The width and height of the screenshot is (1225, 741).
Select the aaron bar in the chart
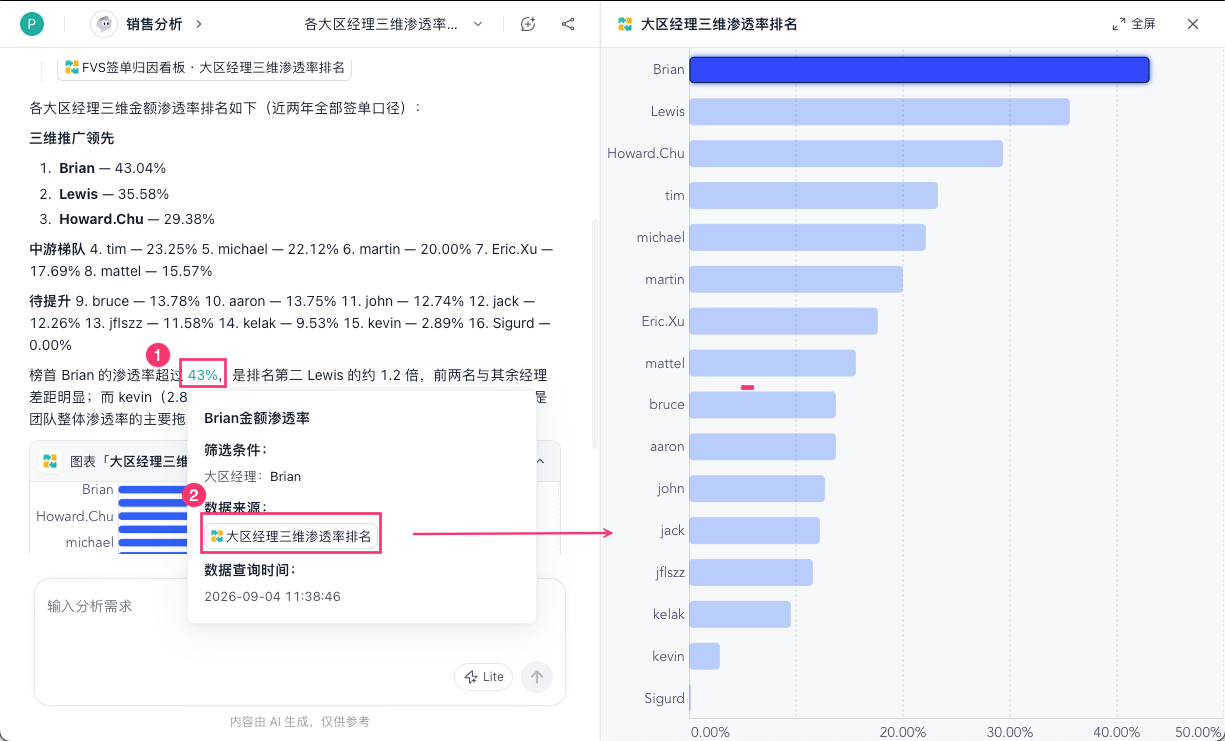click(x=763, y=447)
